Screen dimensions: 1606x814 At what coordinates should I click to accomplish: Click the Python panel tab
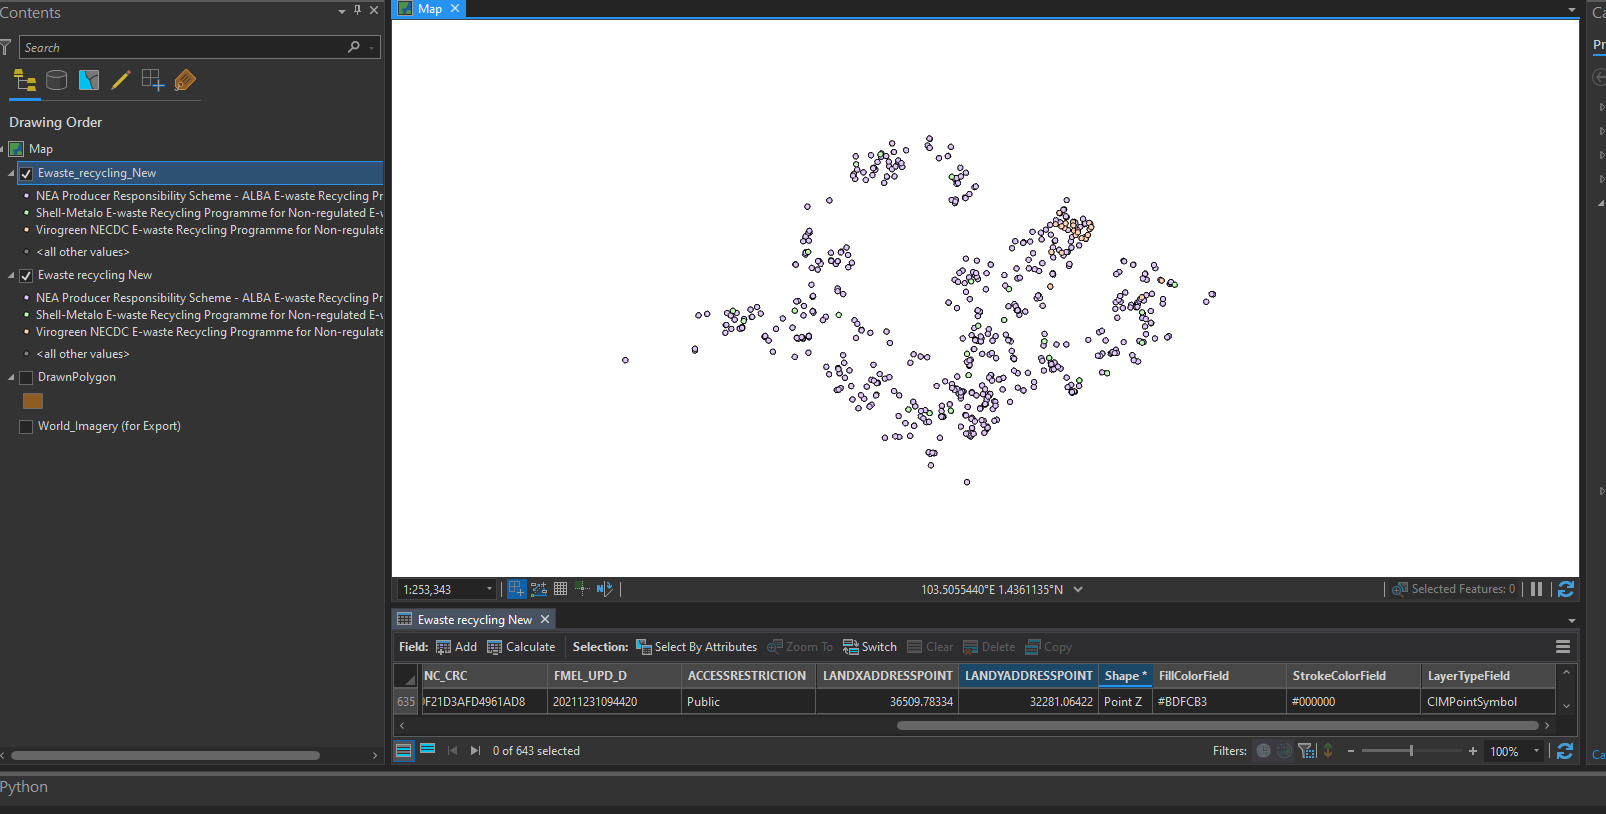(x=24, y=787)
